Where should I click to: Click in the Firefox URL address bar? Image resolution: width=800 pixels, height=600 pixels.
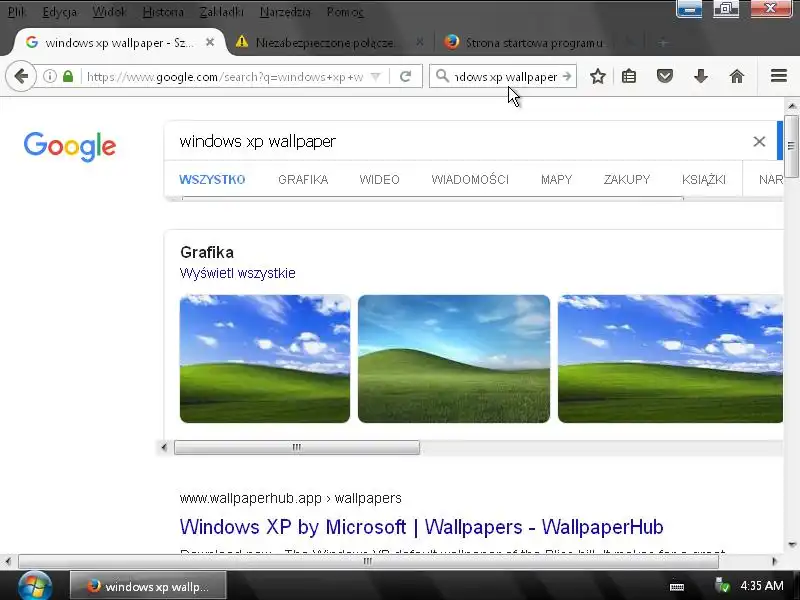coord(224,77)
